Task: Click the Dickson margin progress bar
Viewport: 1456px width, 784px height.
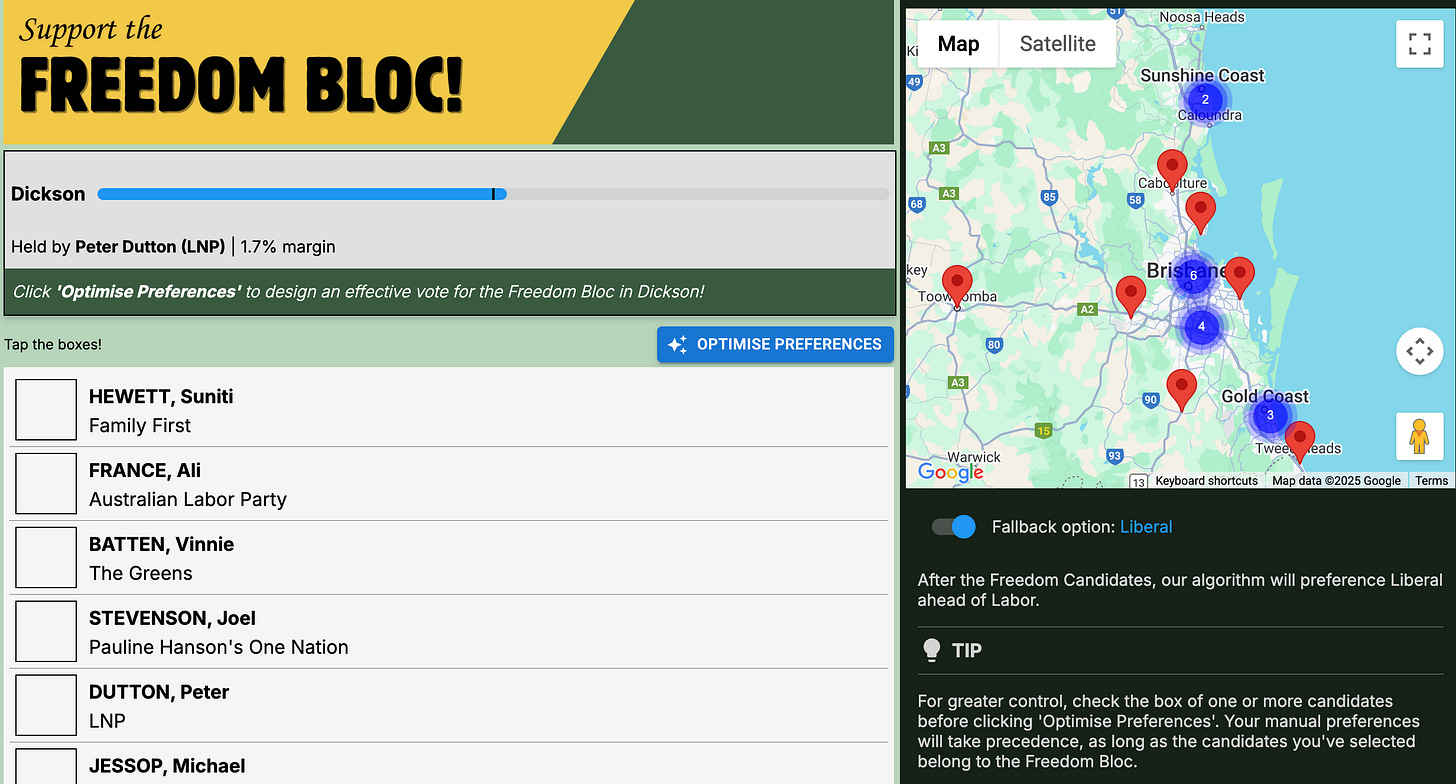Action: tap(493, 194)
